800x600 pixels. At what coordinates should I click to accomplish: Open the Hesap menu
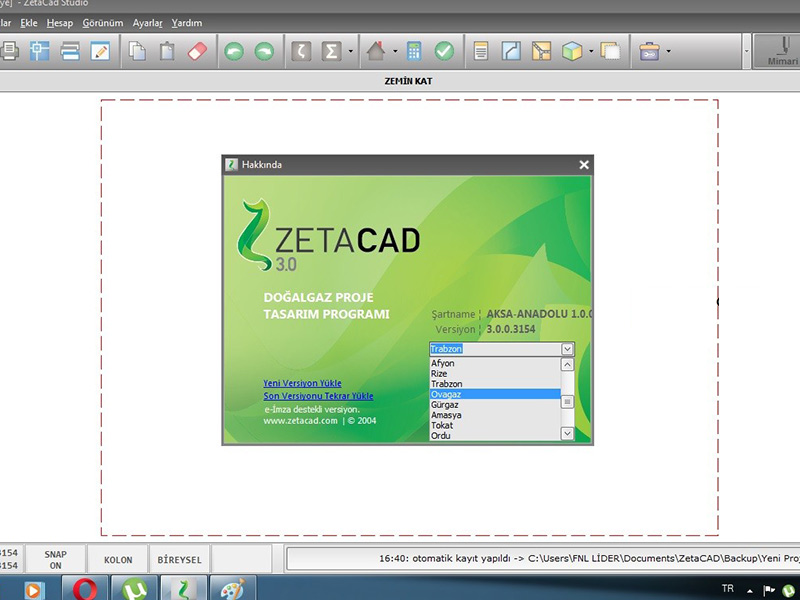(x=60, y=23)
